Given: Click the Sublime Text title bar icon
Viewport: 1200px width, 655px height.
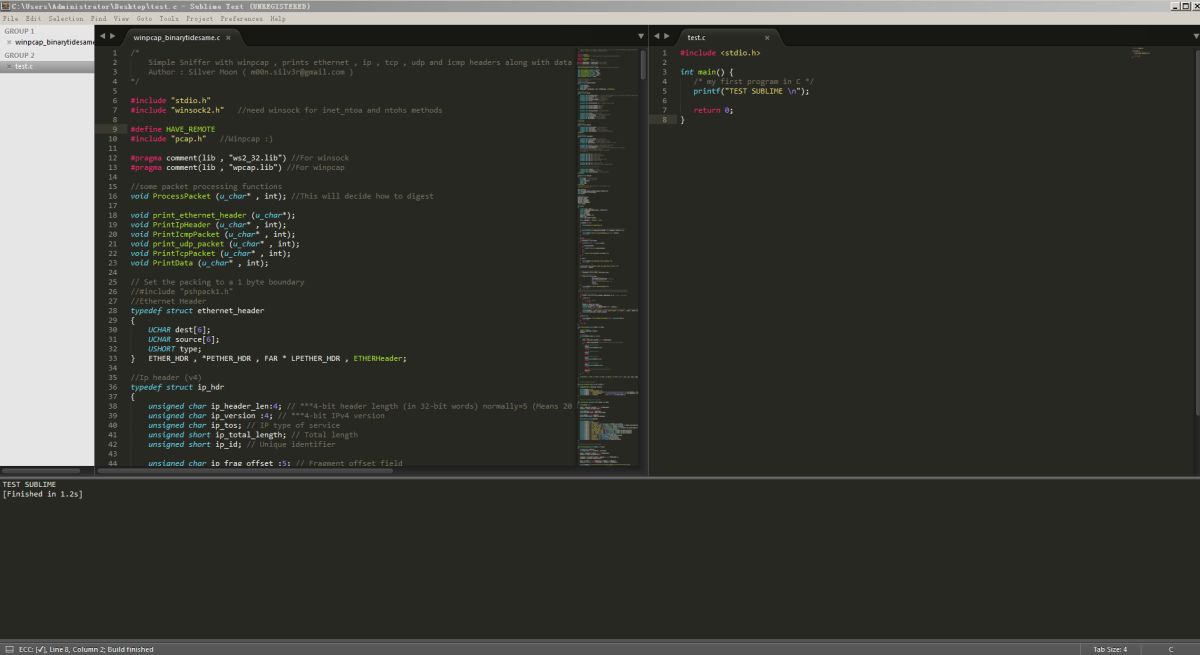Looking at the screenshot, I should [6, 6].
